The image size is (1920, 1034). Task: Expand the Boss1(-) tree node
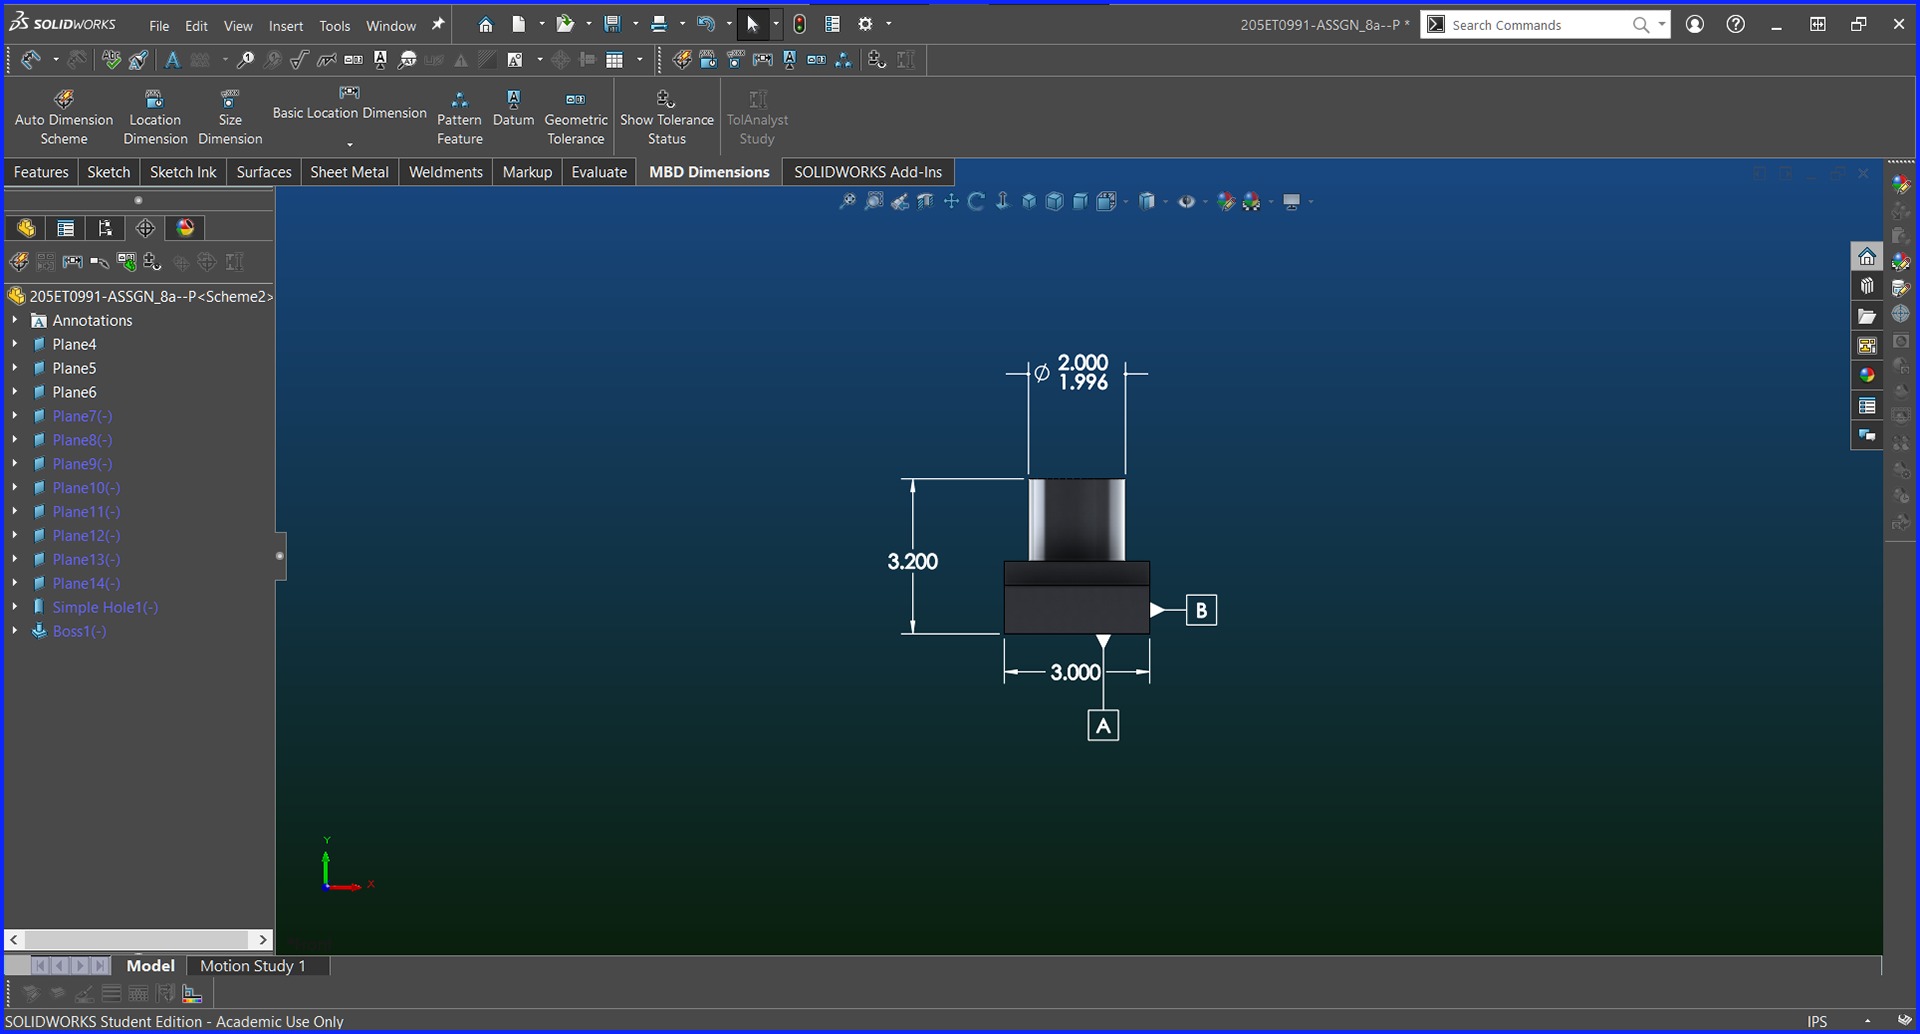pos(15,631)
